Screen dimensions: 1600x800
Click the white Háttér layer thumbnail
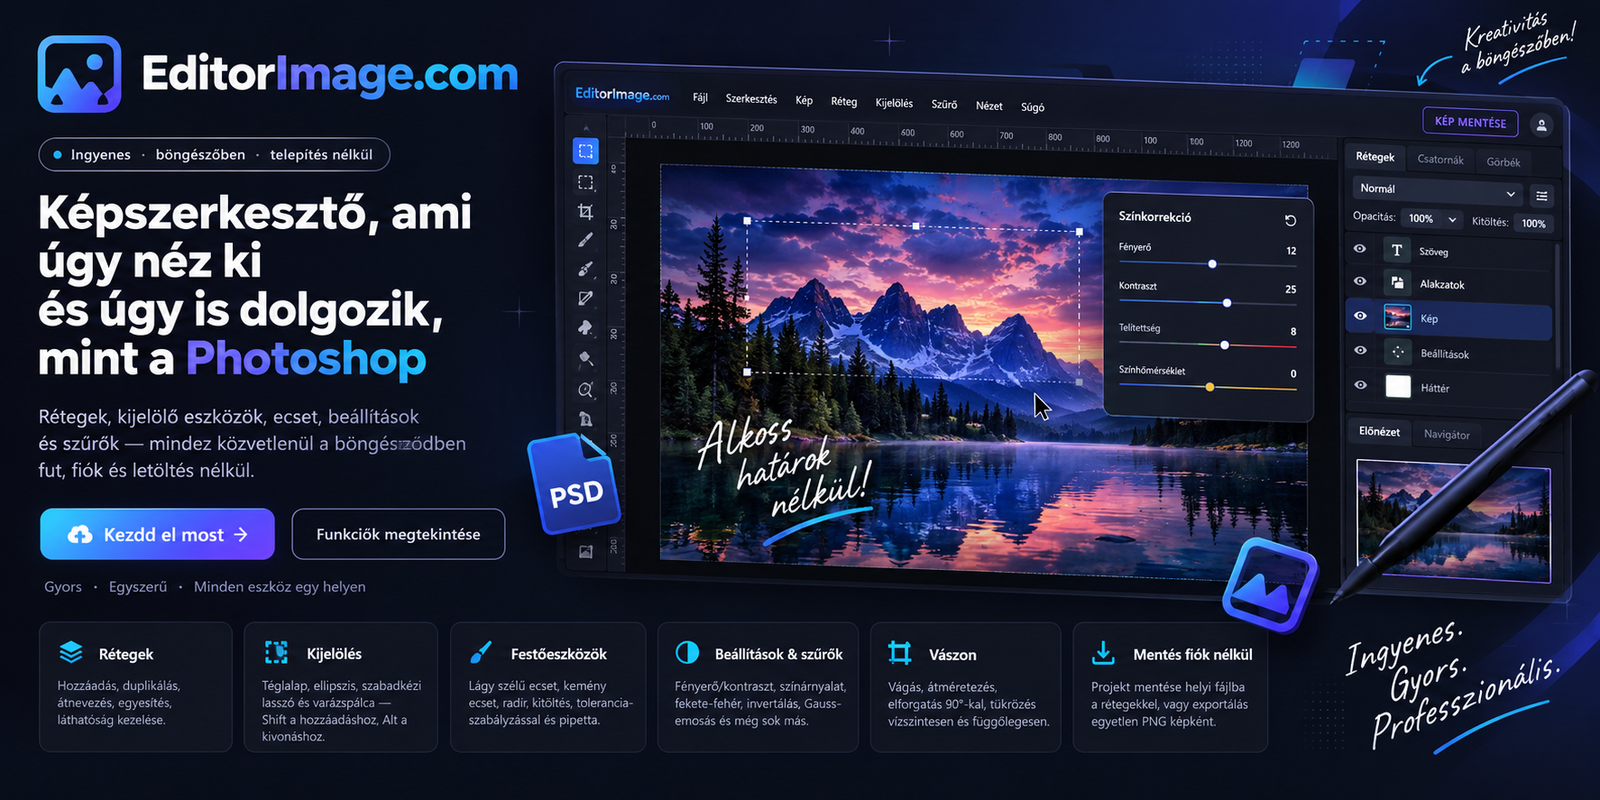[1398, 386]
